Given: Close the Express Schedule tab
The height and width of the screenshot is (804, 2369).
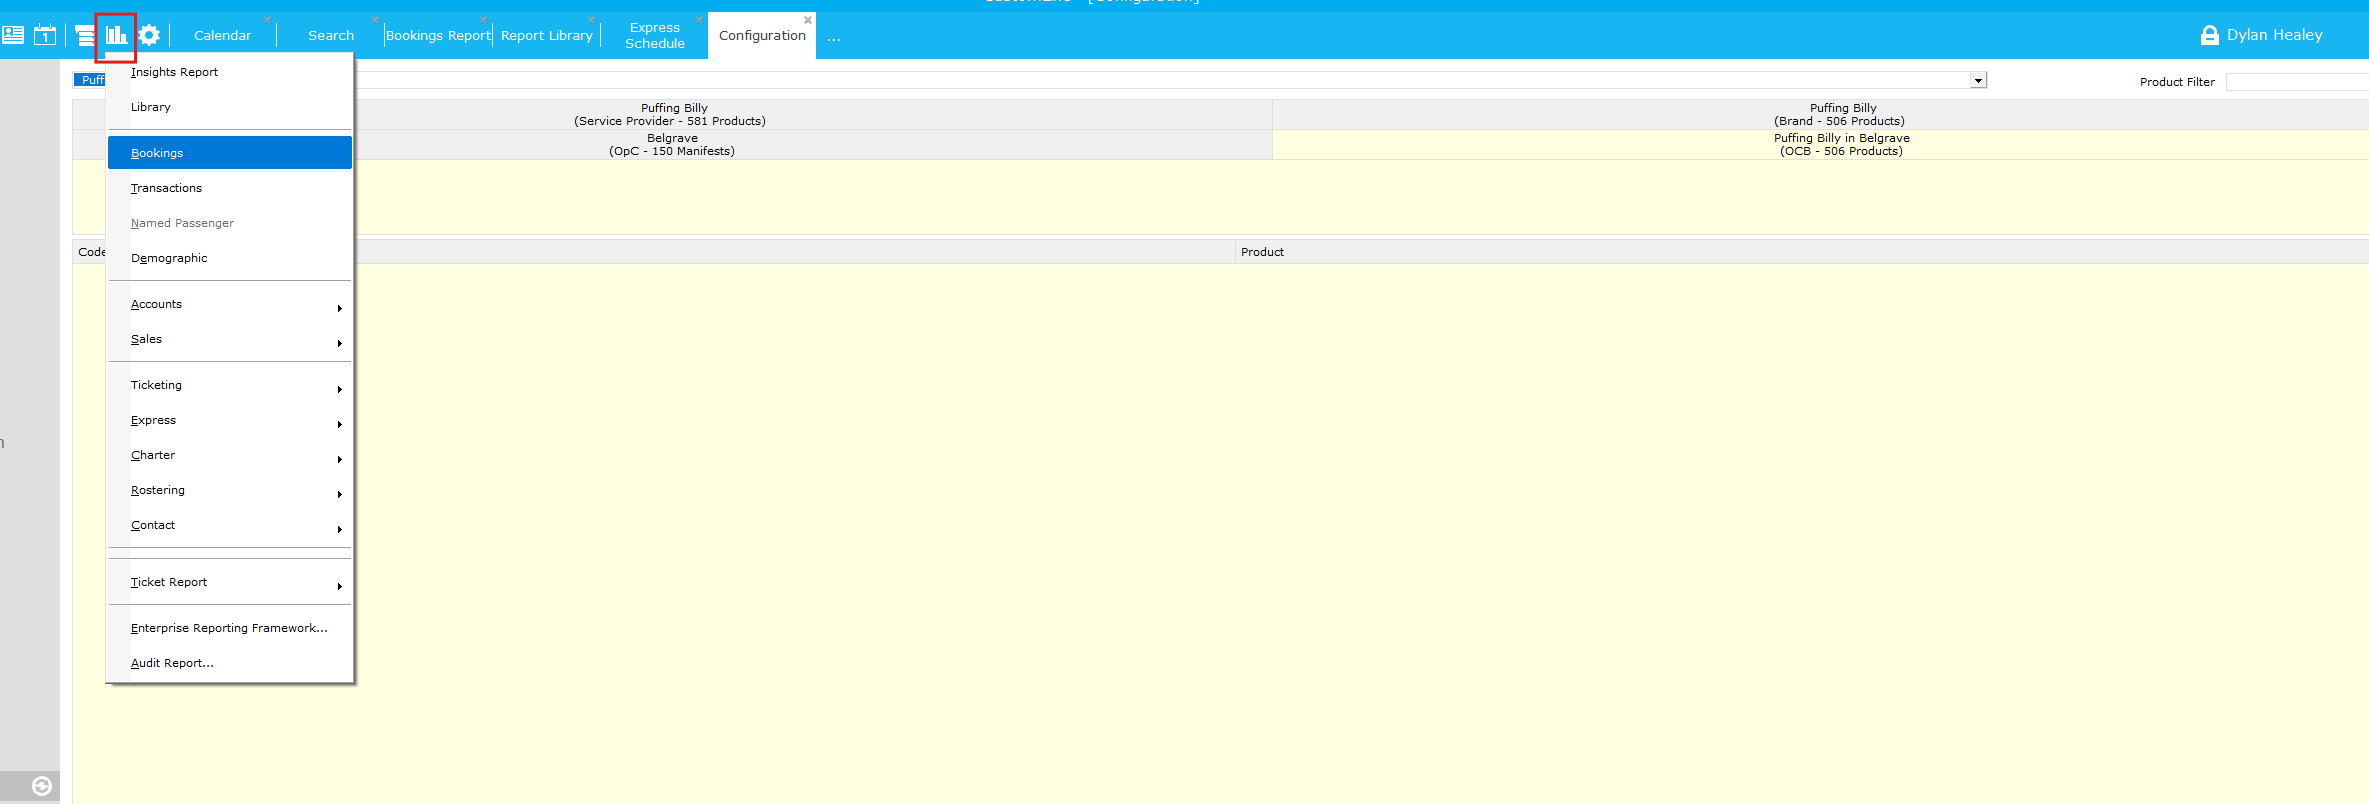Looking at the screenshot, I should tap(700, 20).
